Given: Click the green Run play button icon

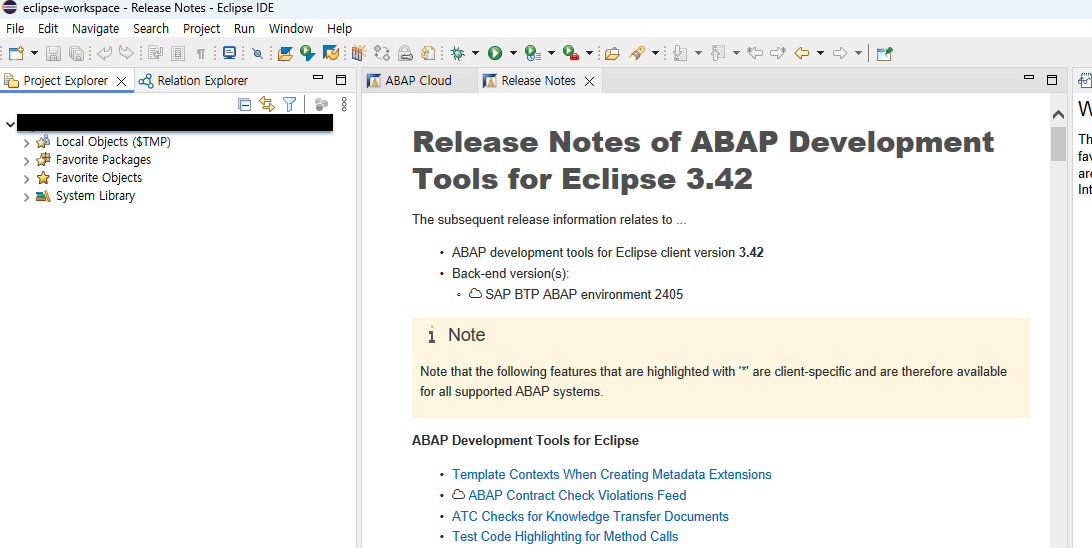Looking at the screenshot, I should tap(495, 53).
